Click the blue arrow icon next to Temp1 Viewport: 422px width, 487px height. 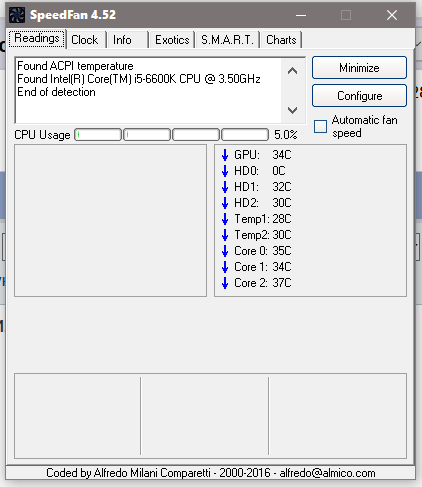coord(225,219)
